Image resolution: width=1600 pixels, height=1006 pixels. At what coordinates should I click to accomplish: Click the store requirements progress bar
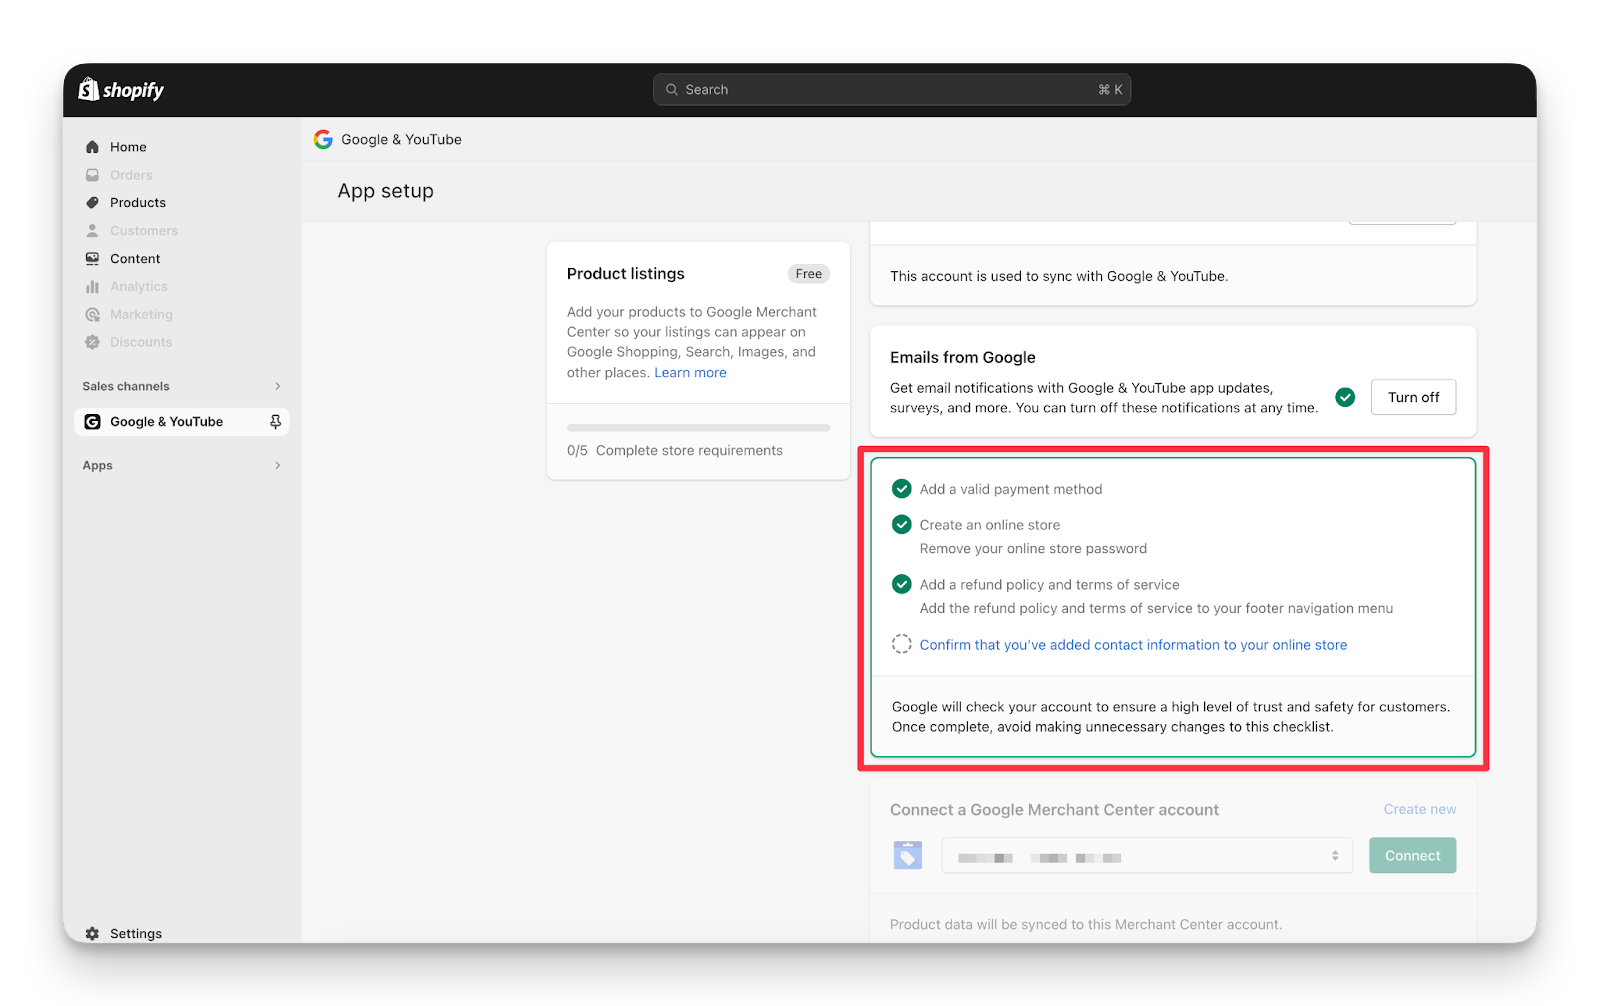click(698, 428)
